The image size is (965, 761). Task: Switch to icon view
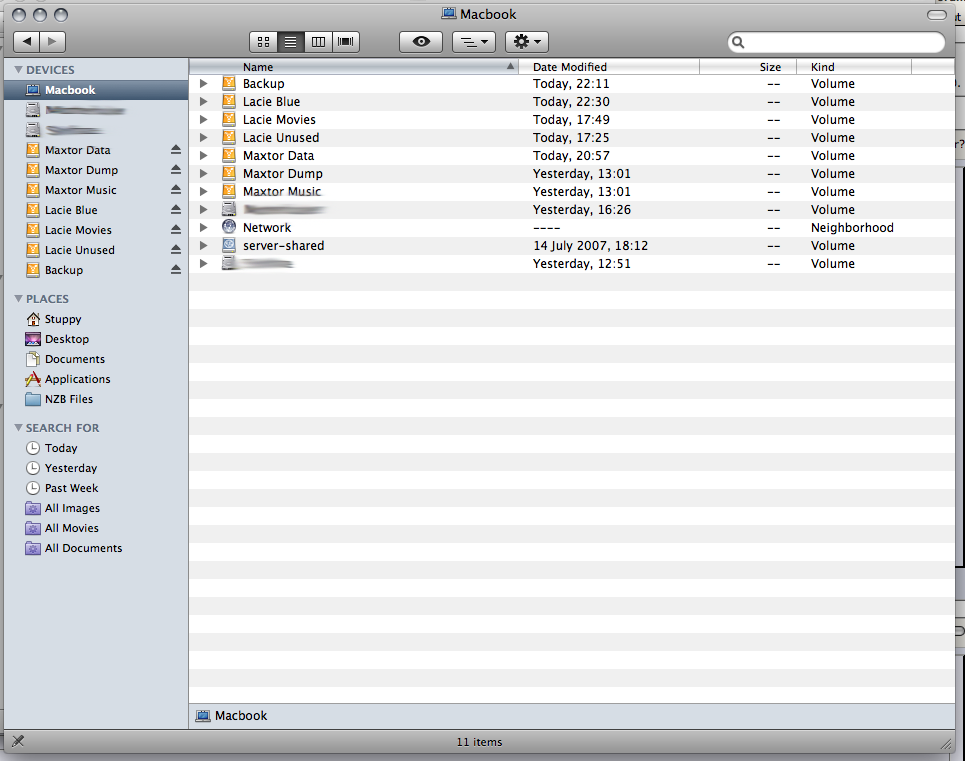(x=263, y=41)
